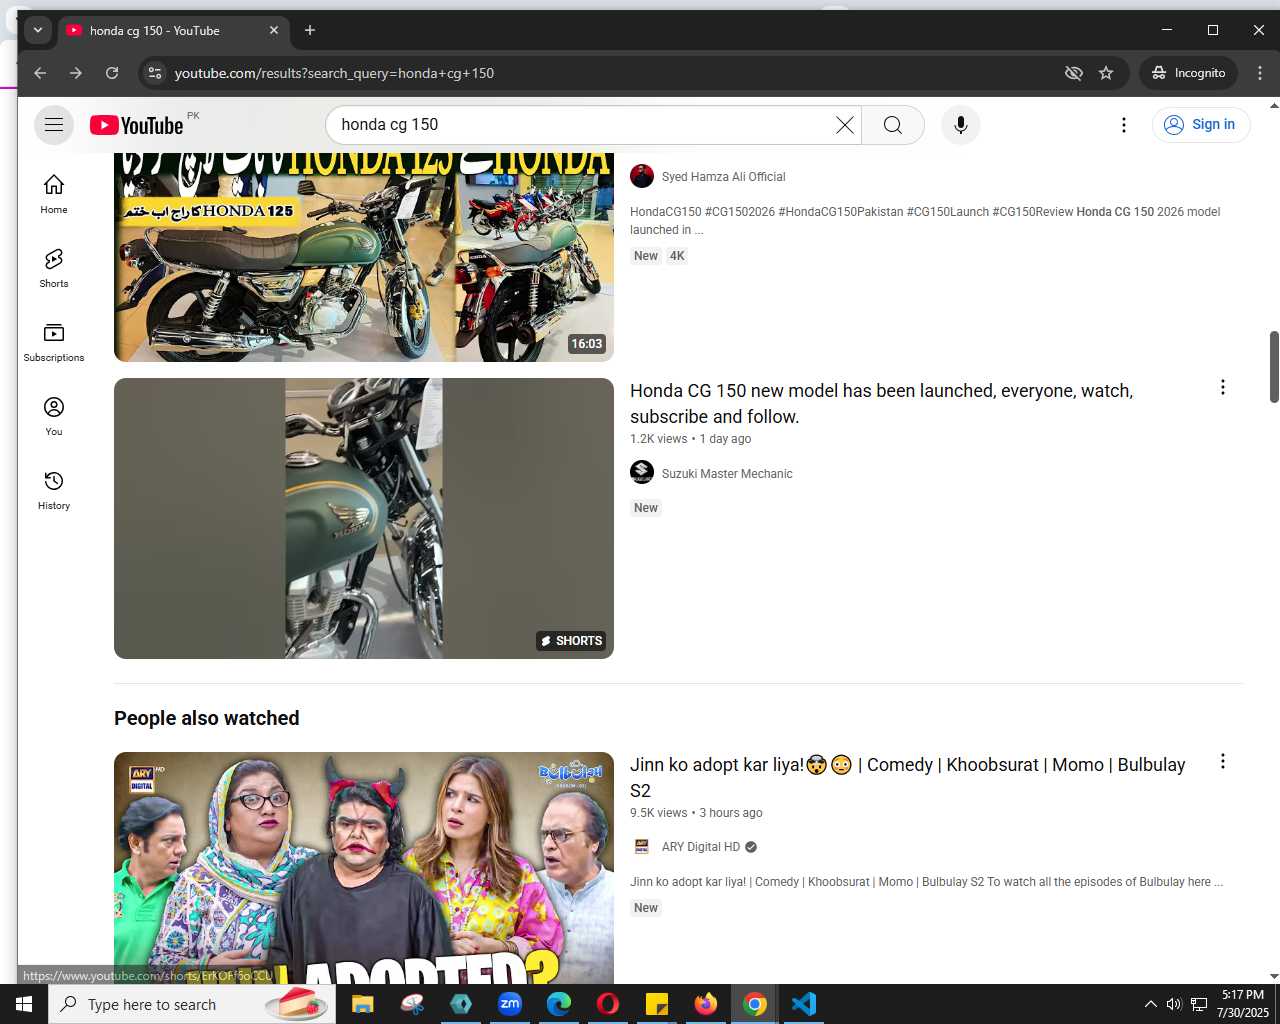View site information icon in address bar
Screen dimensions: 1280x1024
[x=154, y=73]
